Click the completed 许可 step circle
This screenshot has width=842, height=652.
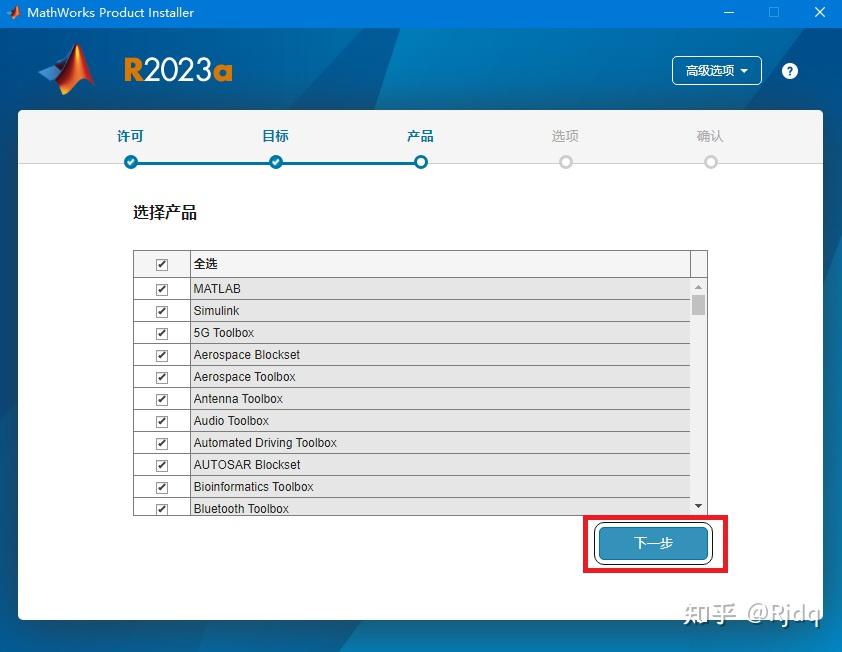130,161
